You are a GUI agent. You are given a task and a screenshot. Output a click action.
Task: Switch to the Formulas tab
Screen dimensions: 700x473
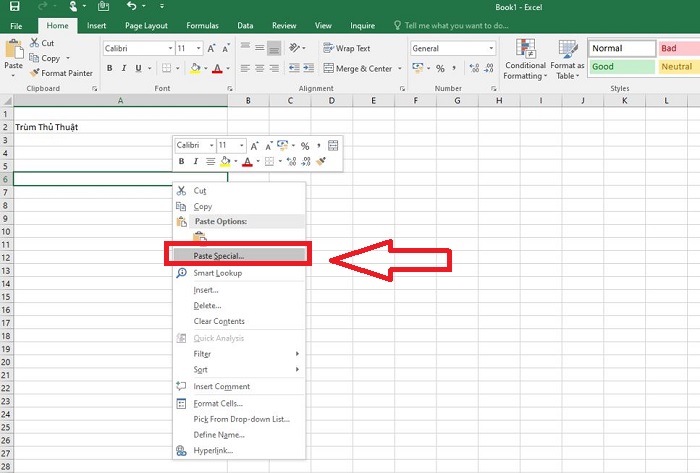point(202,26)
